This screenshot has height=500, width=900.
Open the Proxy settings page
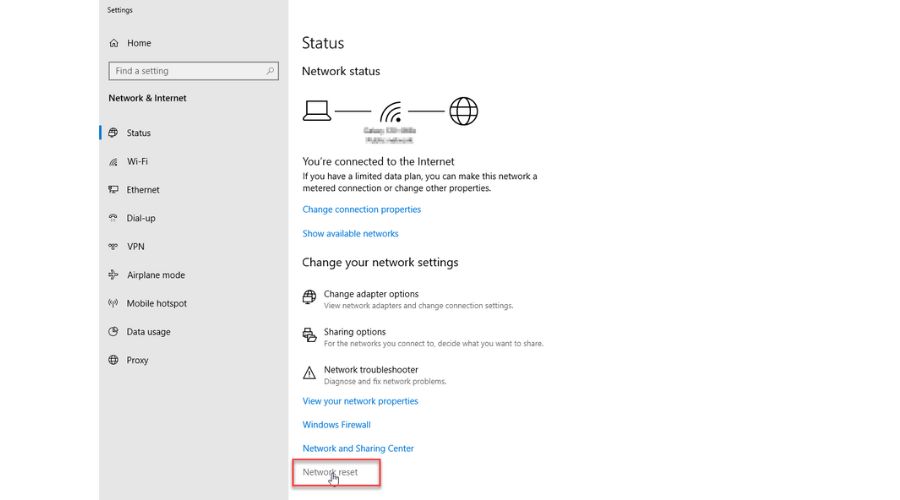click(137, 360)
